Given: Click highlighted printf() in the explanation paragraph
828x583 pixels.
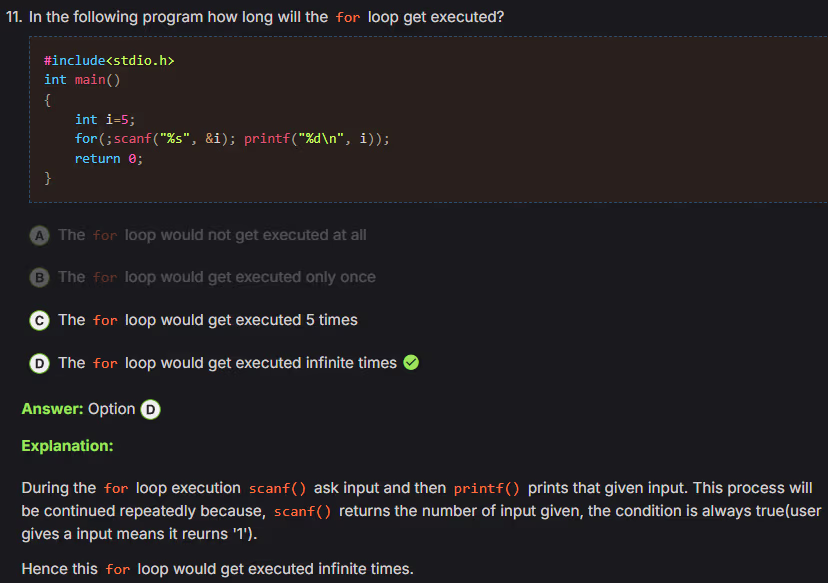Looking at the screenshot, I should [486, 489].
